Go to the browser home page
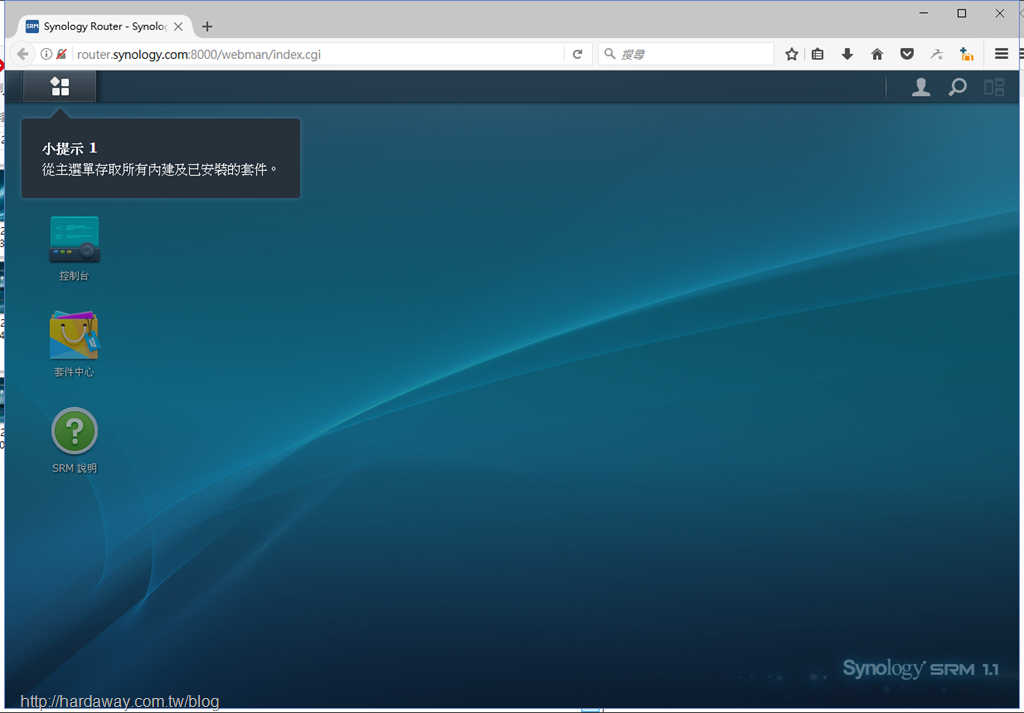This screenshot has width=1024, height=713. (x=877, y=54)
